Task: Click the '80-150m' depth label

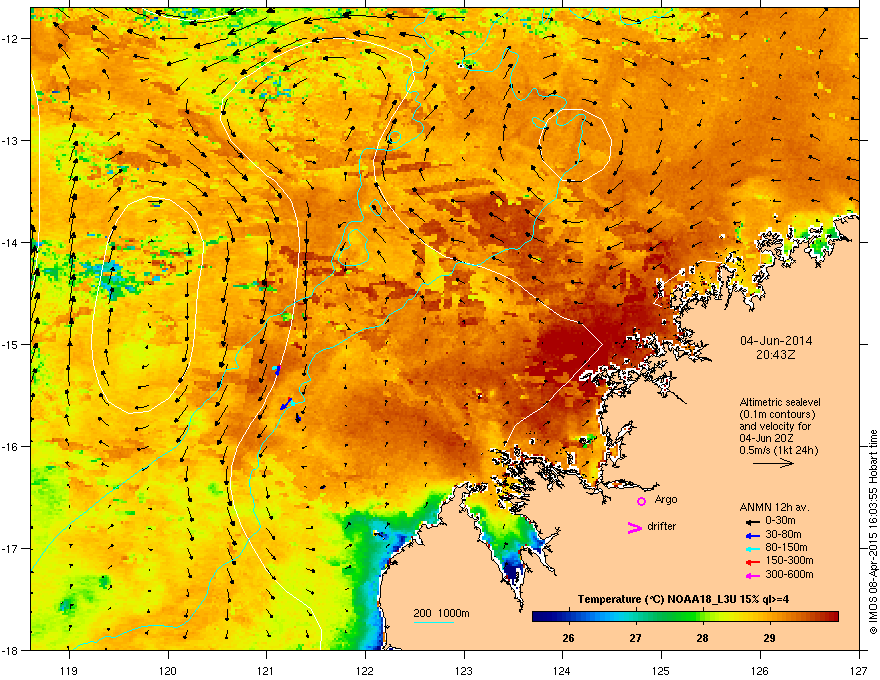Action: [x=786, y=548]
